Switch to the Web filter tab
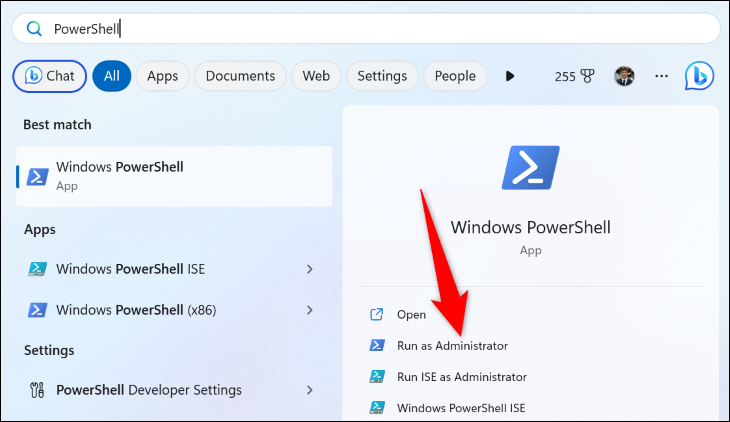The image size is (730, 422). [x=316, y=76]
